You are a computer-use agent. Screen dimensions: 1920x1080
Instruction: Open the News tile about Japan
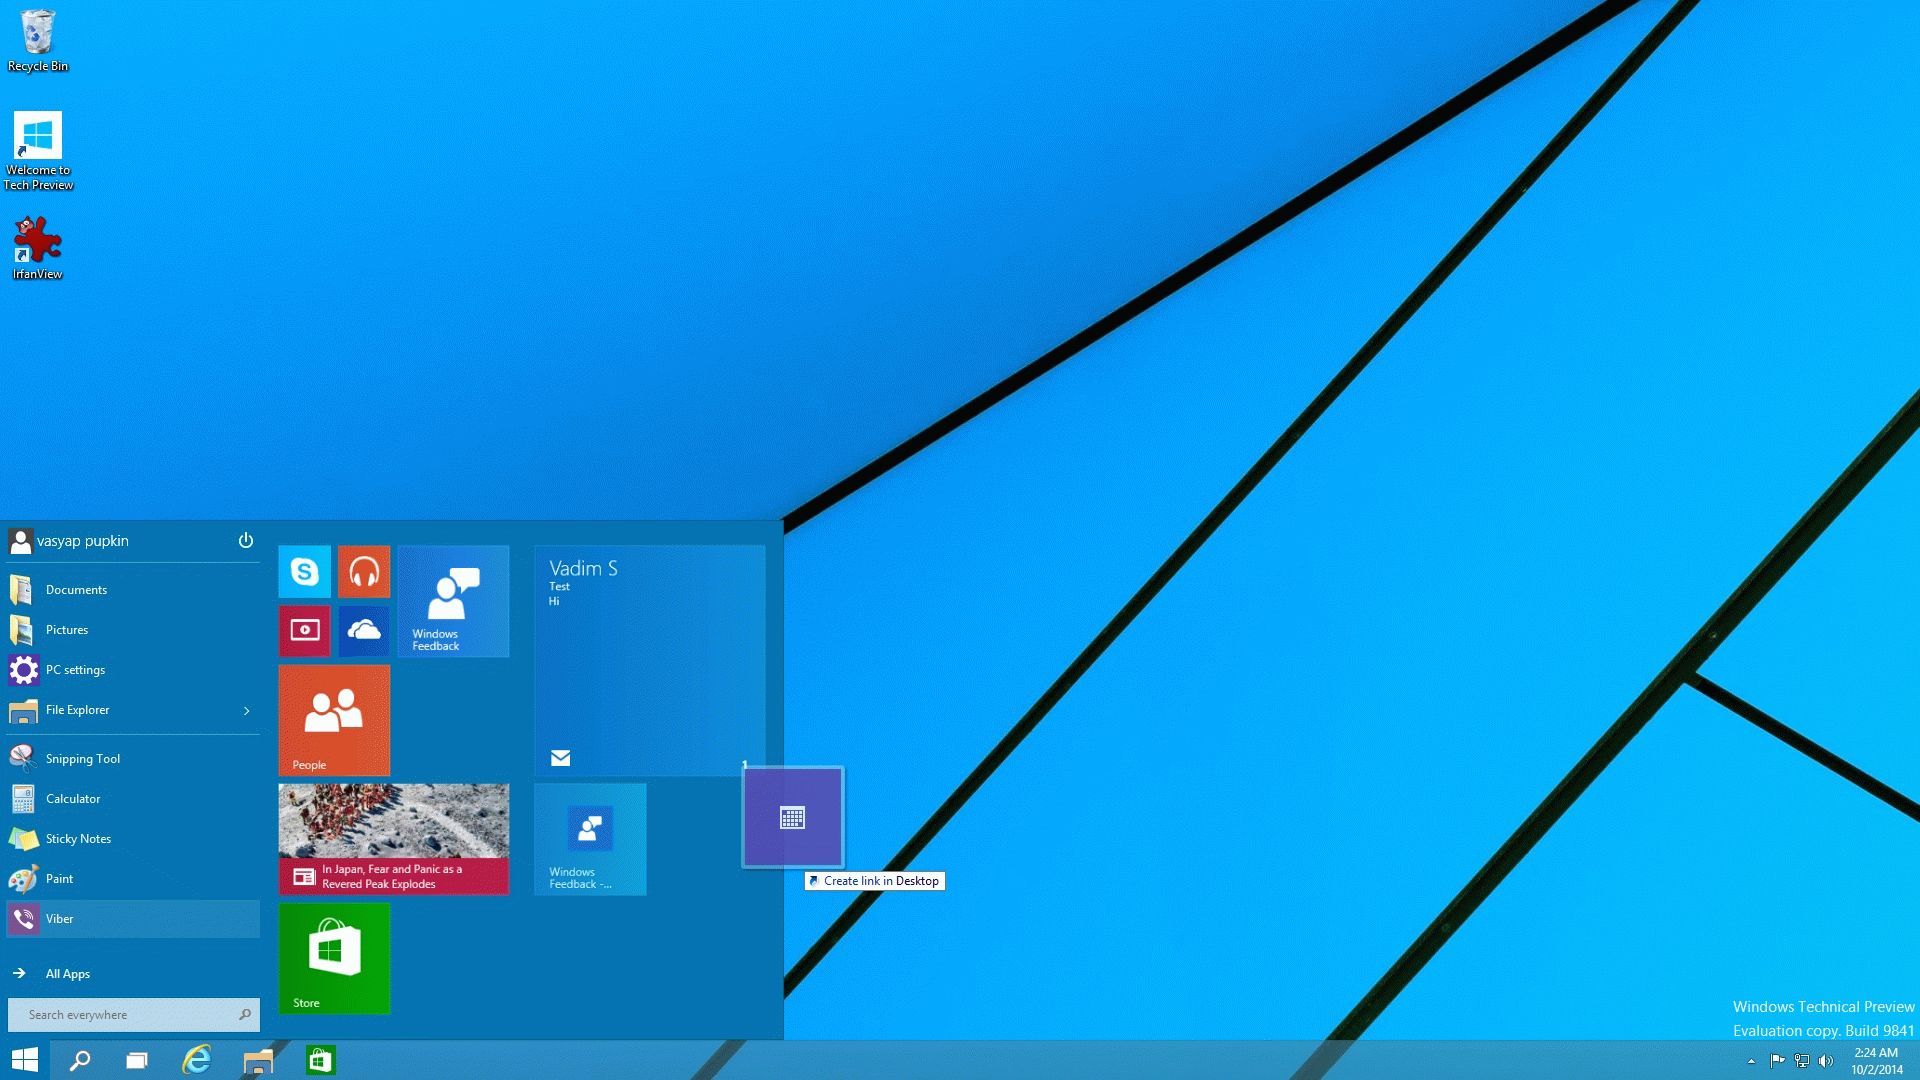click(x=394, y=839)
